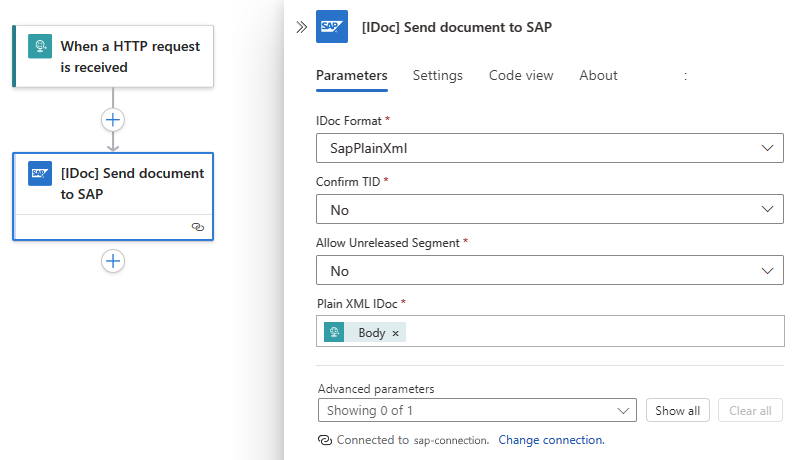Screen dimensions: 800x460
Task: Add a step below the IDoc action
Action: point(113,261)
